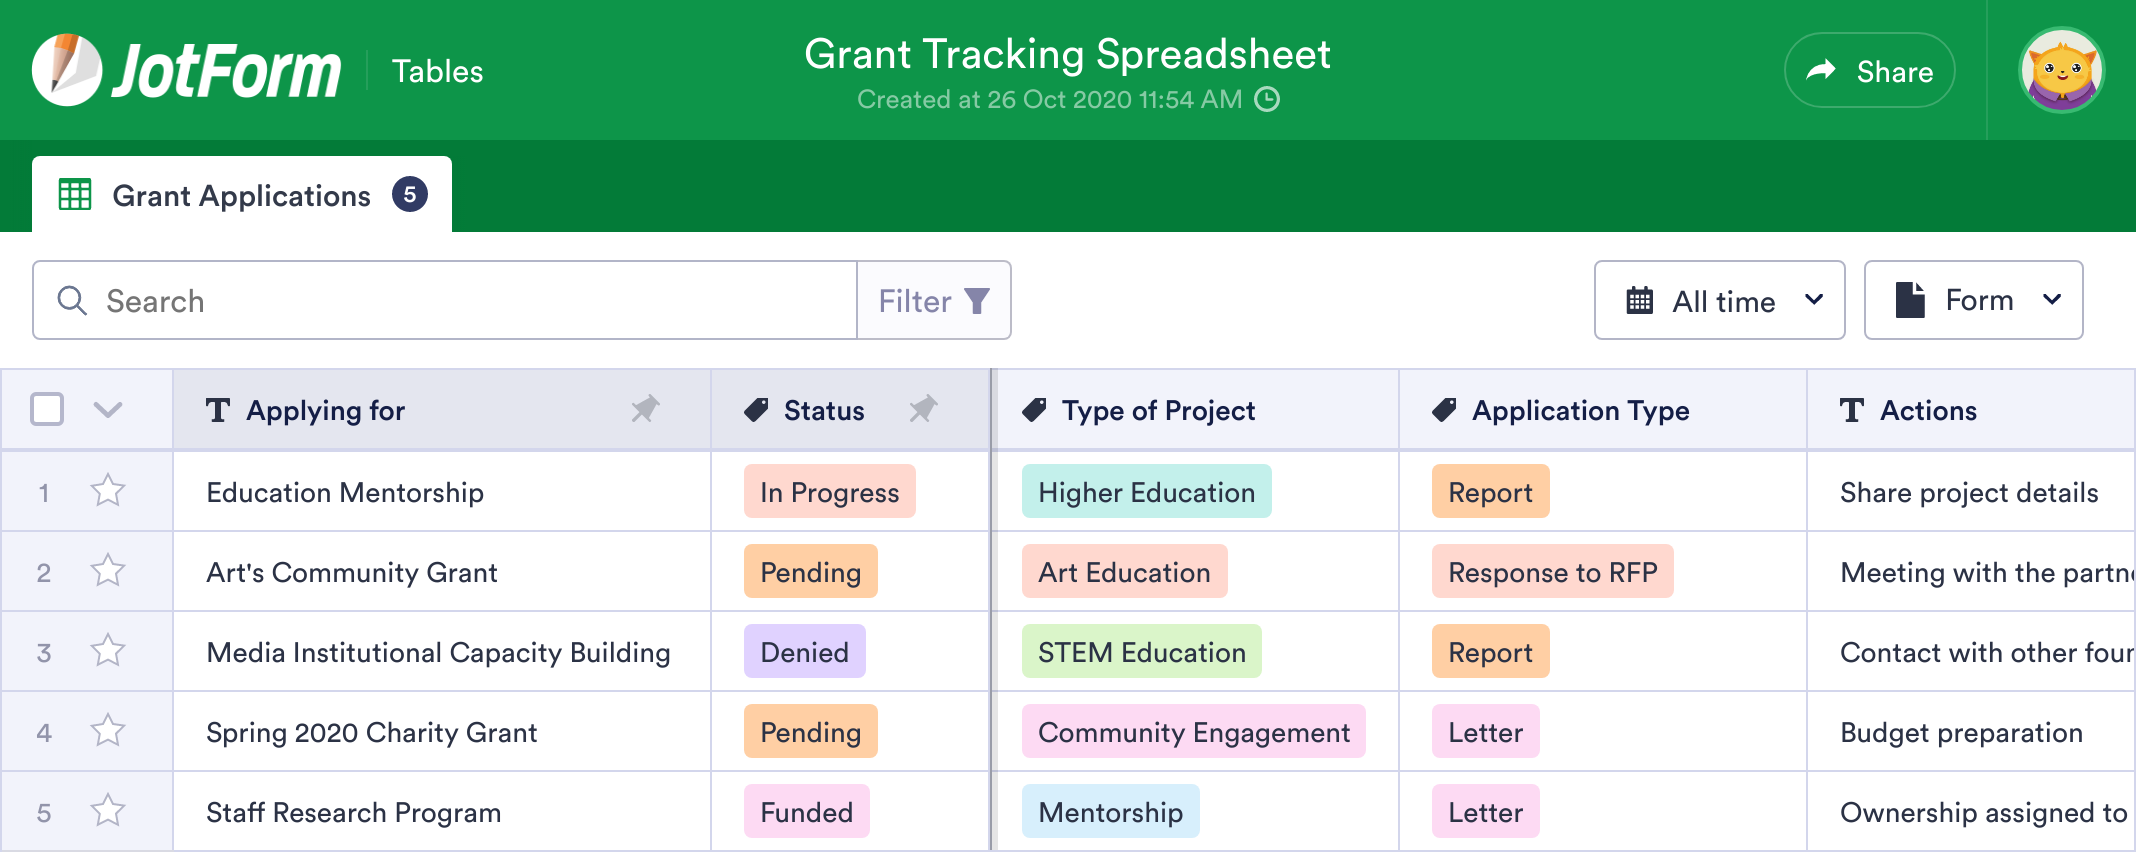
Task: Click the JotForm pencil logo
Action: [66, 70]
